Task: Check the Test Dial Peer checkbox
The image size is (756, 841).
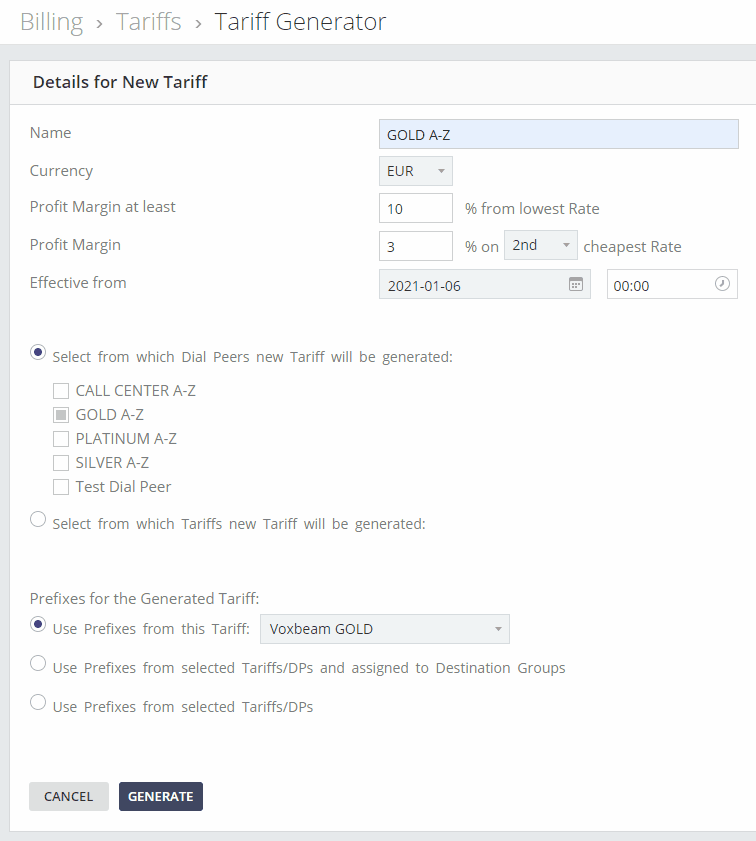Action: click(x=61, y=487)
